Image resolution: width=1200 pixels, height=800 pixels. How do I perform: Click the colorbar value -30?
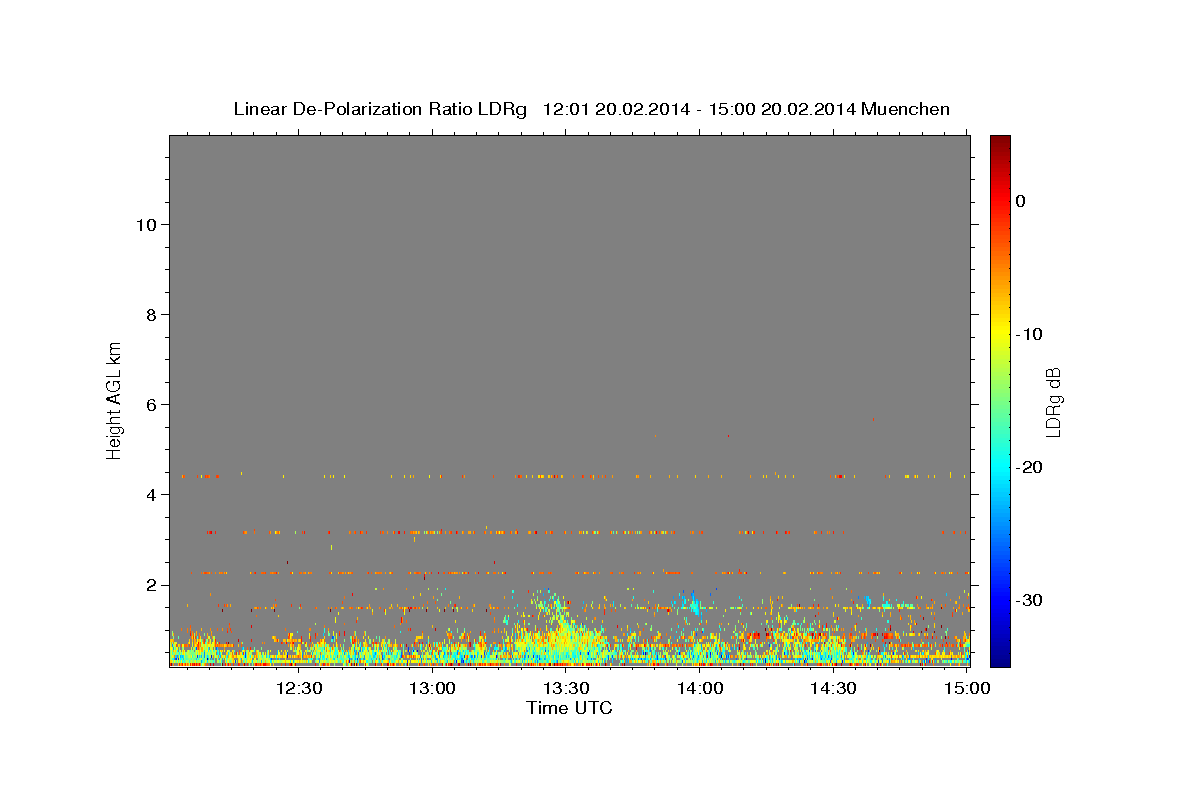pyautogui.click(x=1029, y=600)
